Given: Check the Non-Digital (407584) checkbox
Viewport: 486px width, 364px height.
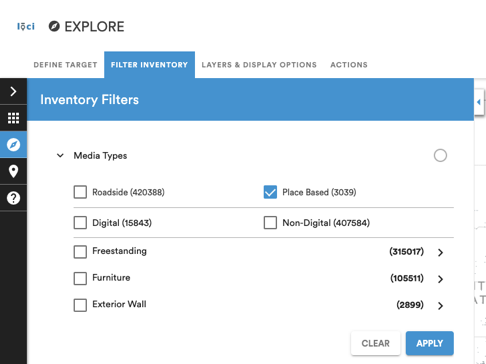Looking at the screenshot, I should (x=270, y=223).
